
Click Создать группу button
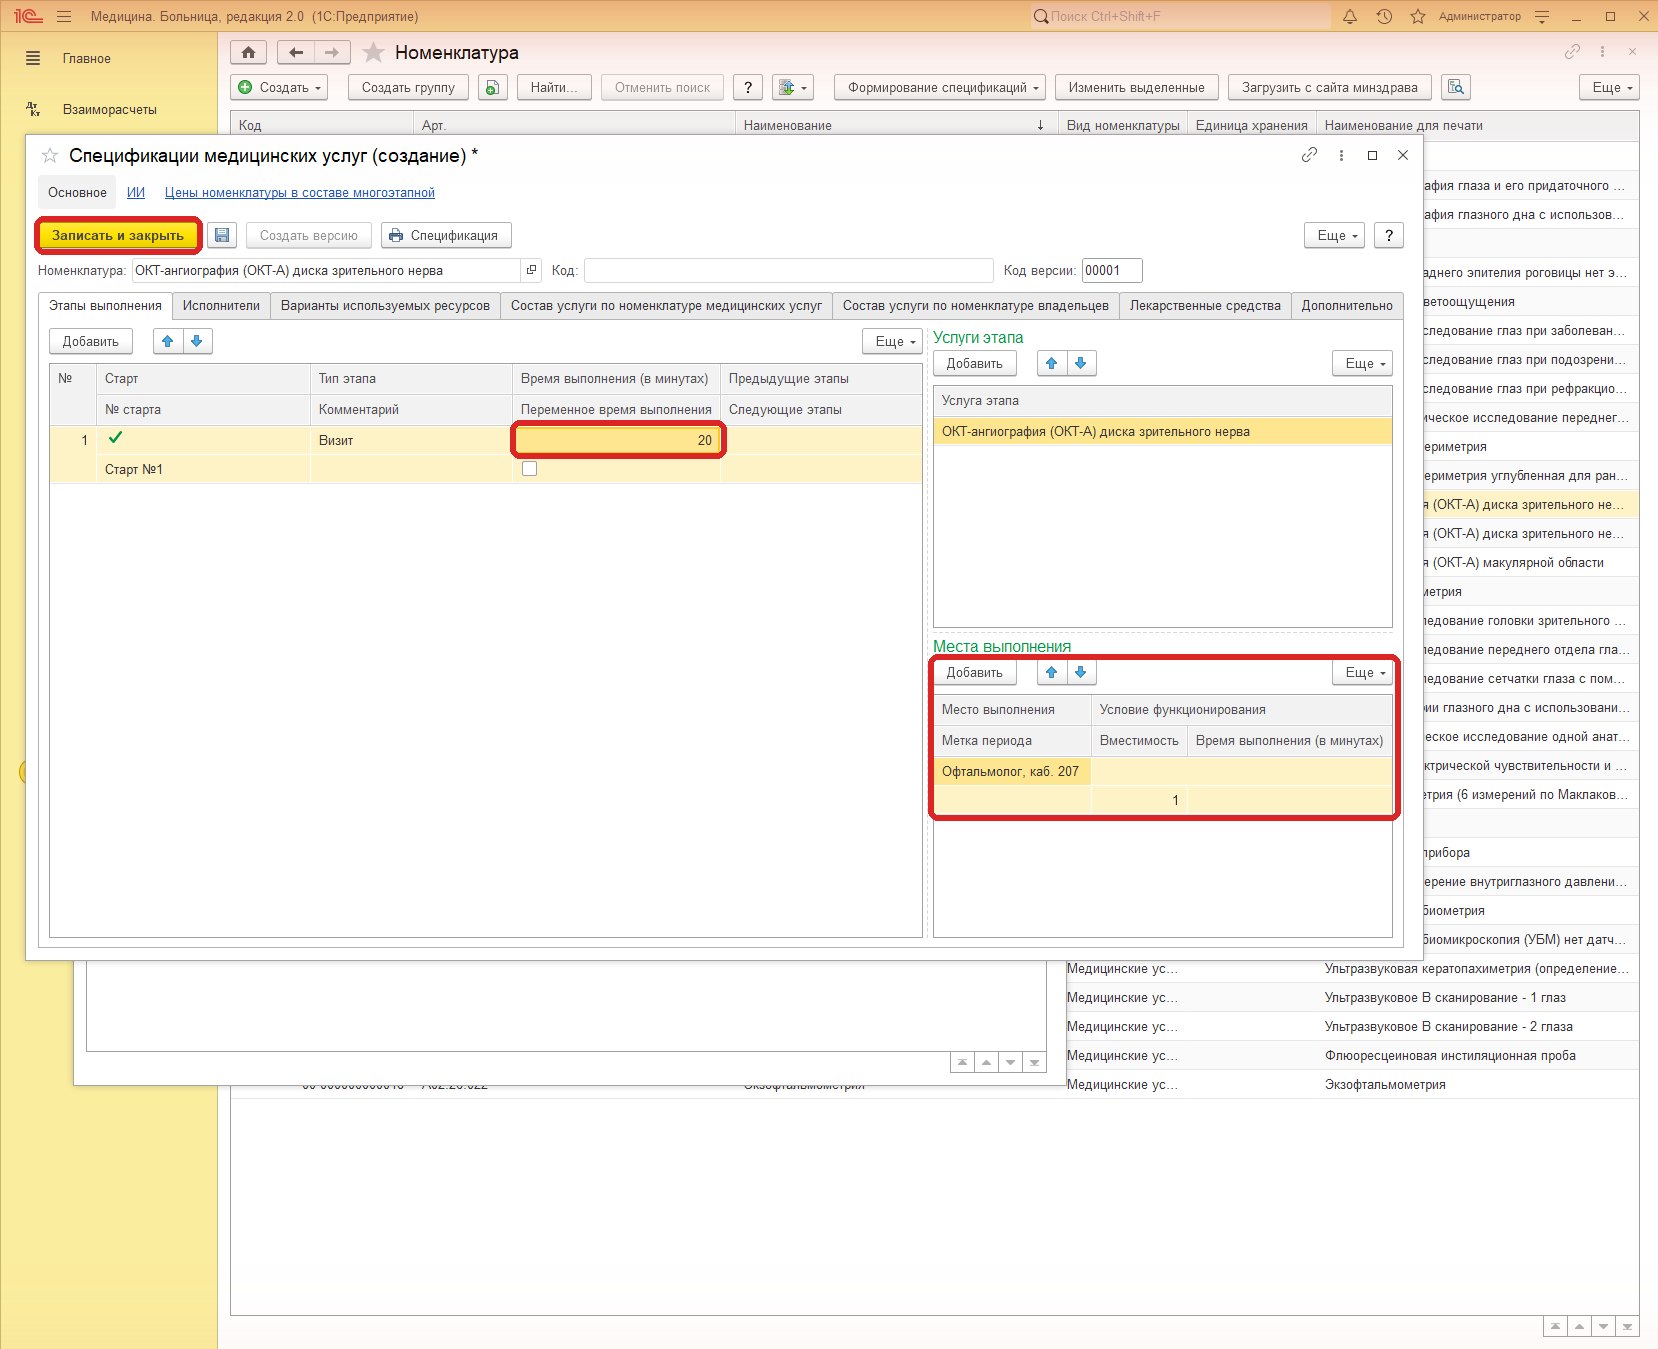(408, 87)
